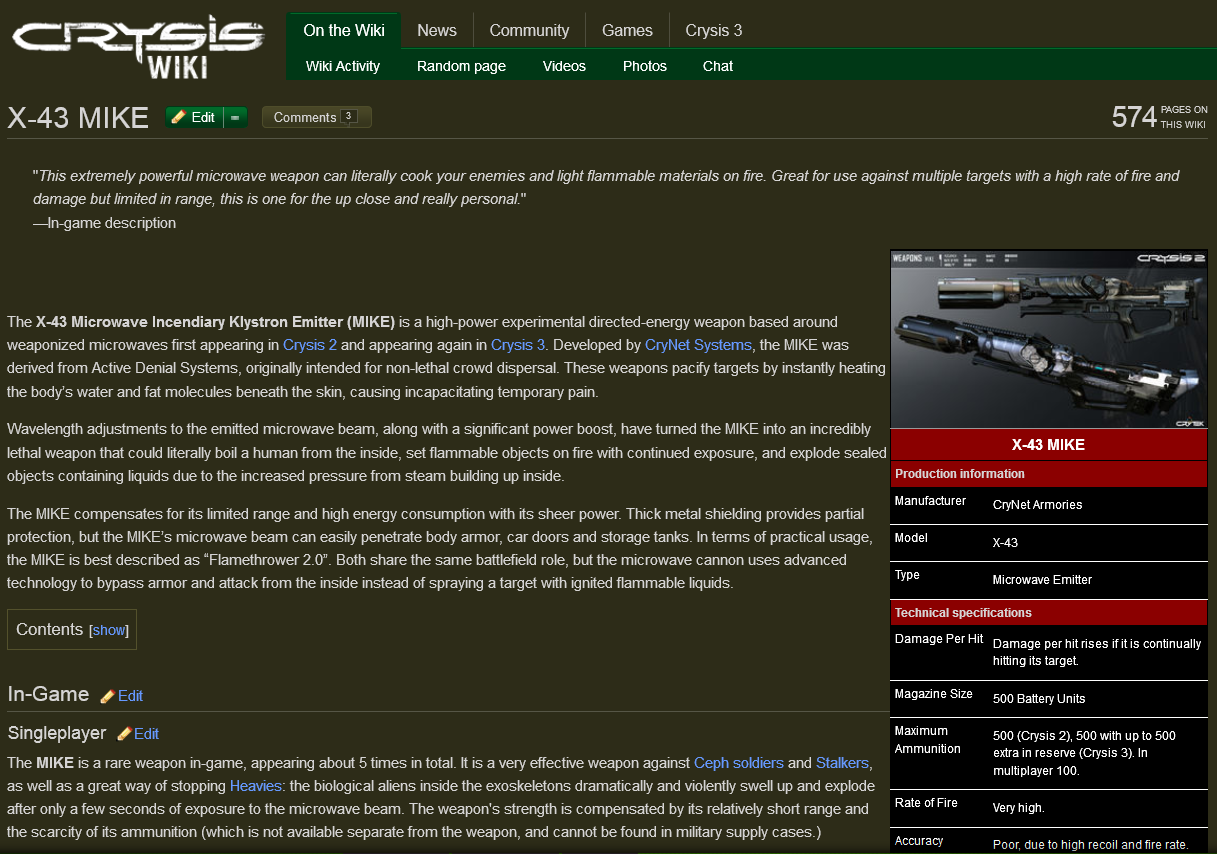Click the In-game description attribution
Screen dimensions: 1217x854
[104, 223]
